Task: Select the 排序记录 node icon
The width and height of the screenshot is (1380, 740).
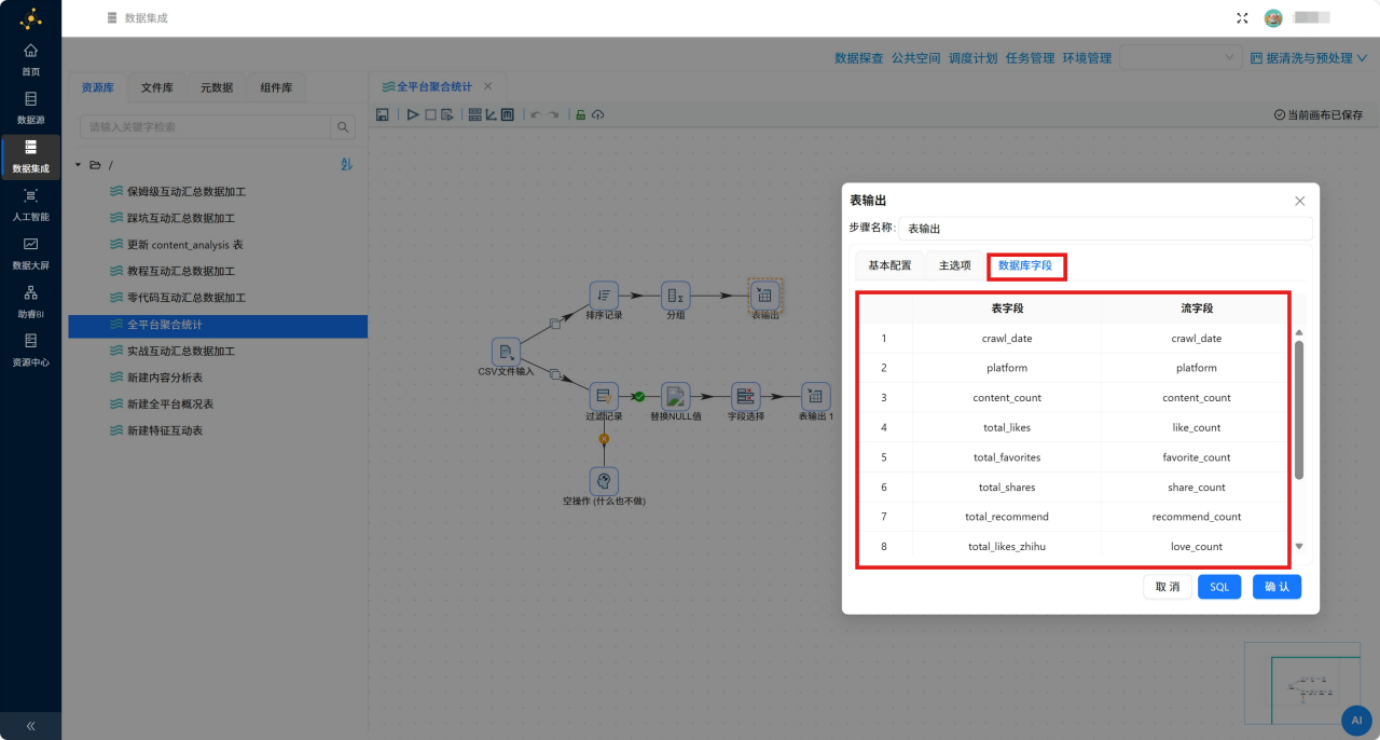Action: 604,295
